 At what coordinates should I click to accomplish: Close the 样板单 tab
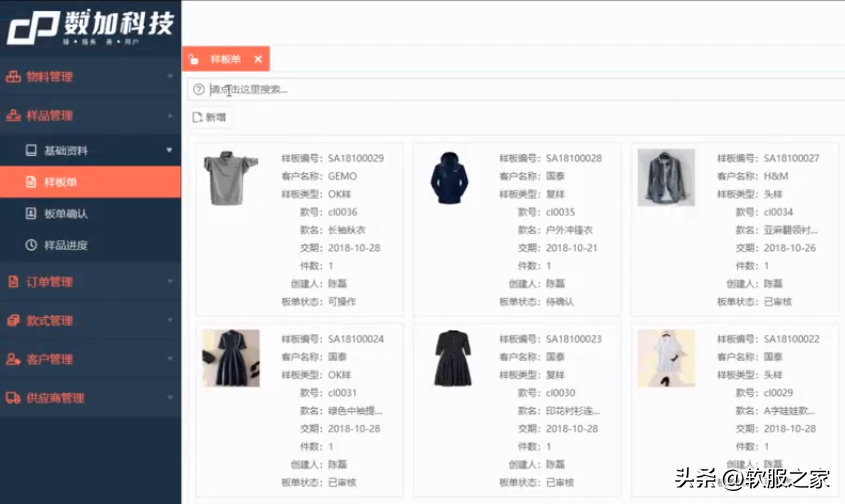(x=258, y=60)
